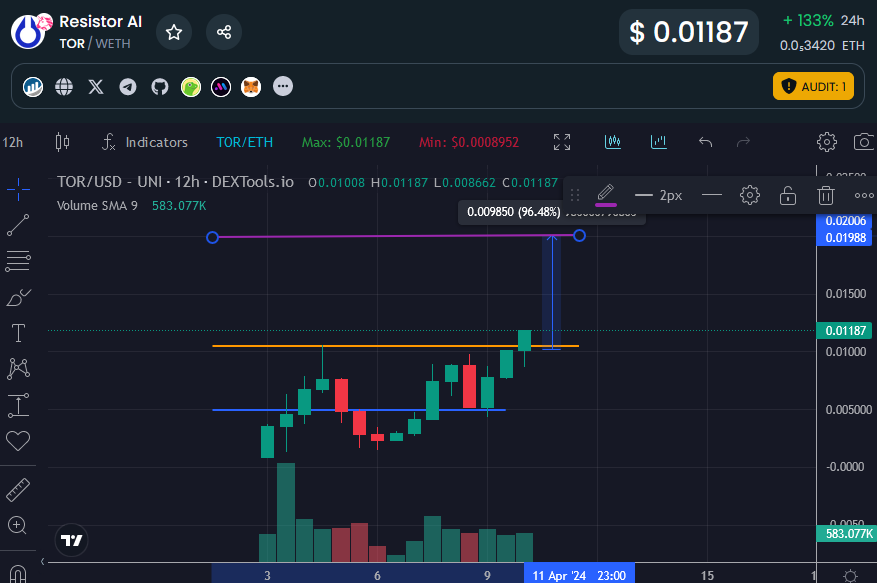Open the website globe icon link

[64, 87]
